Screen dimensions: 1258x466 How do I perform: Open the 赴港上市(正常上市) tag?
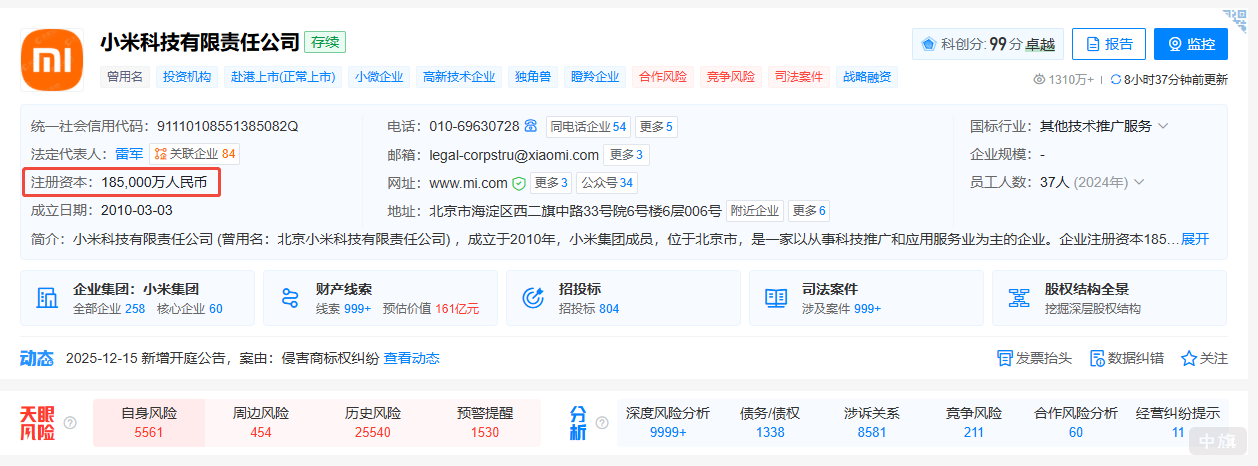point(283,76)
